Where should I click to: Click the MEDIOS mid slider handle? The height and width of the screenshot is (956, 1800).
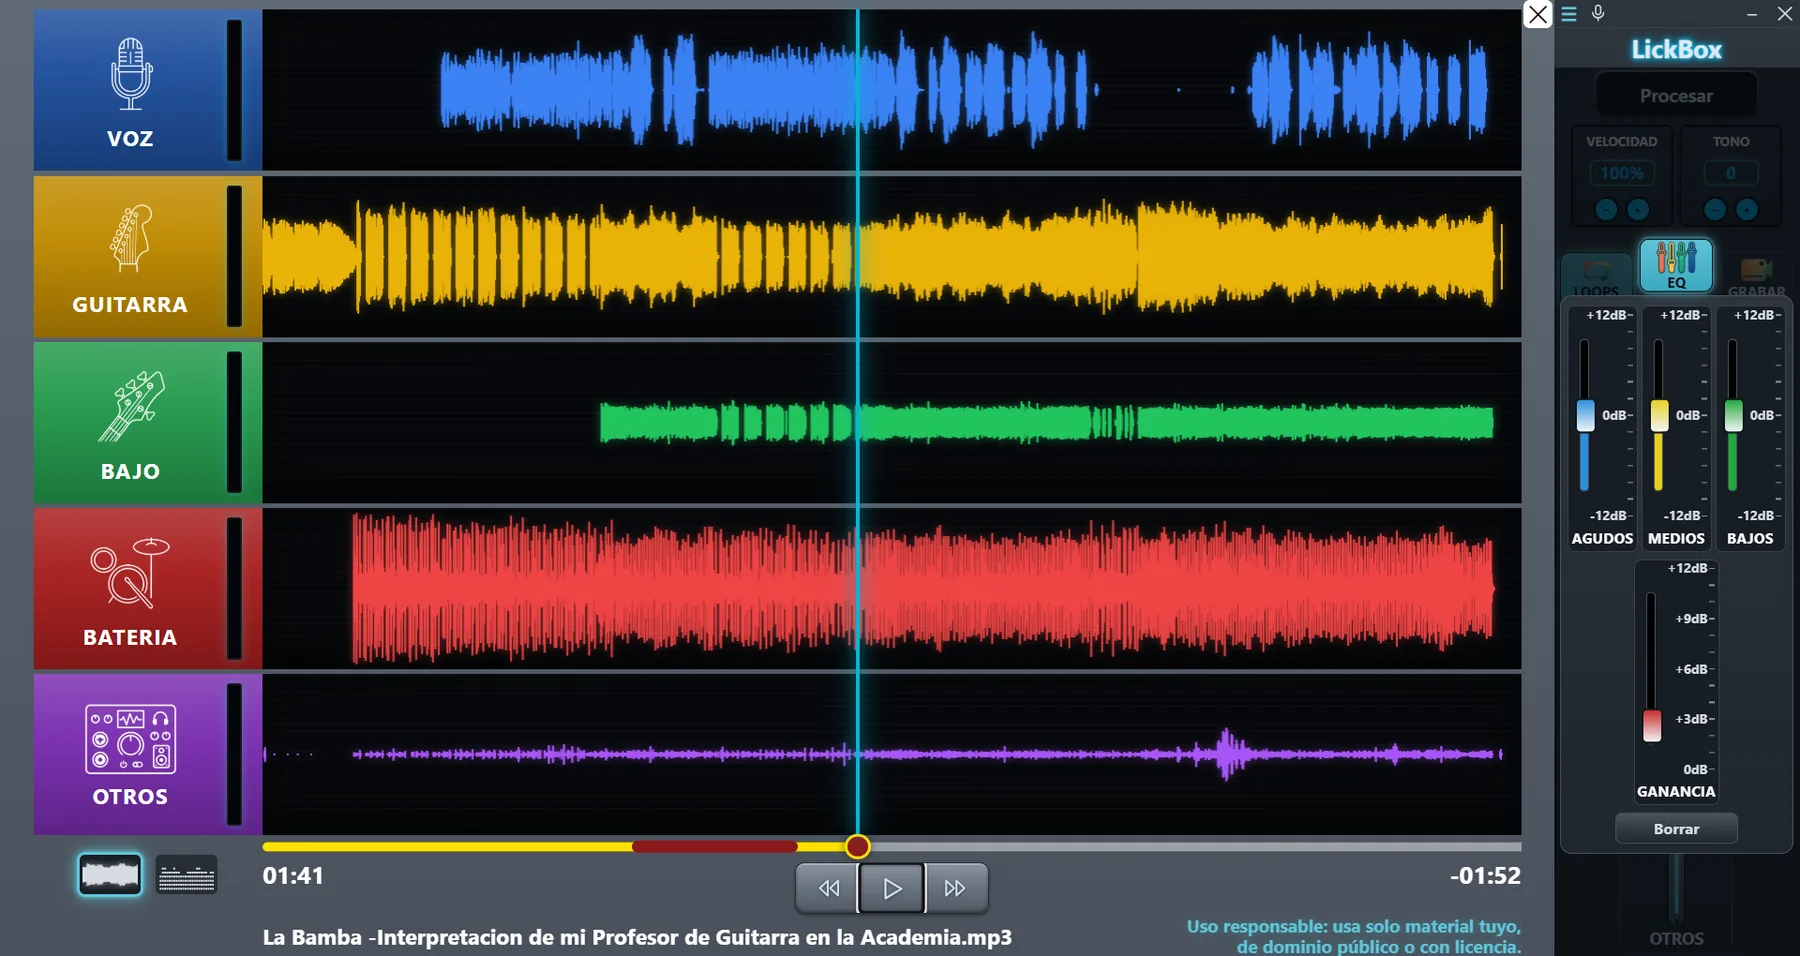click(x=1659, y=415)
